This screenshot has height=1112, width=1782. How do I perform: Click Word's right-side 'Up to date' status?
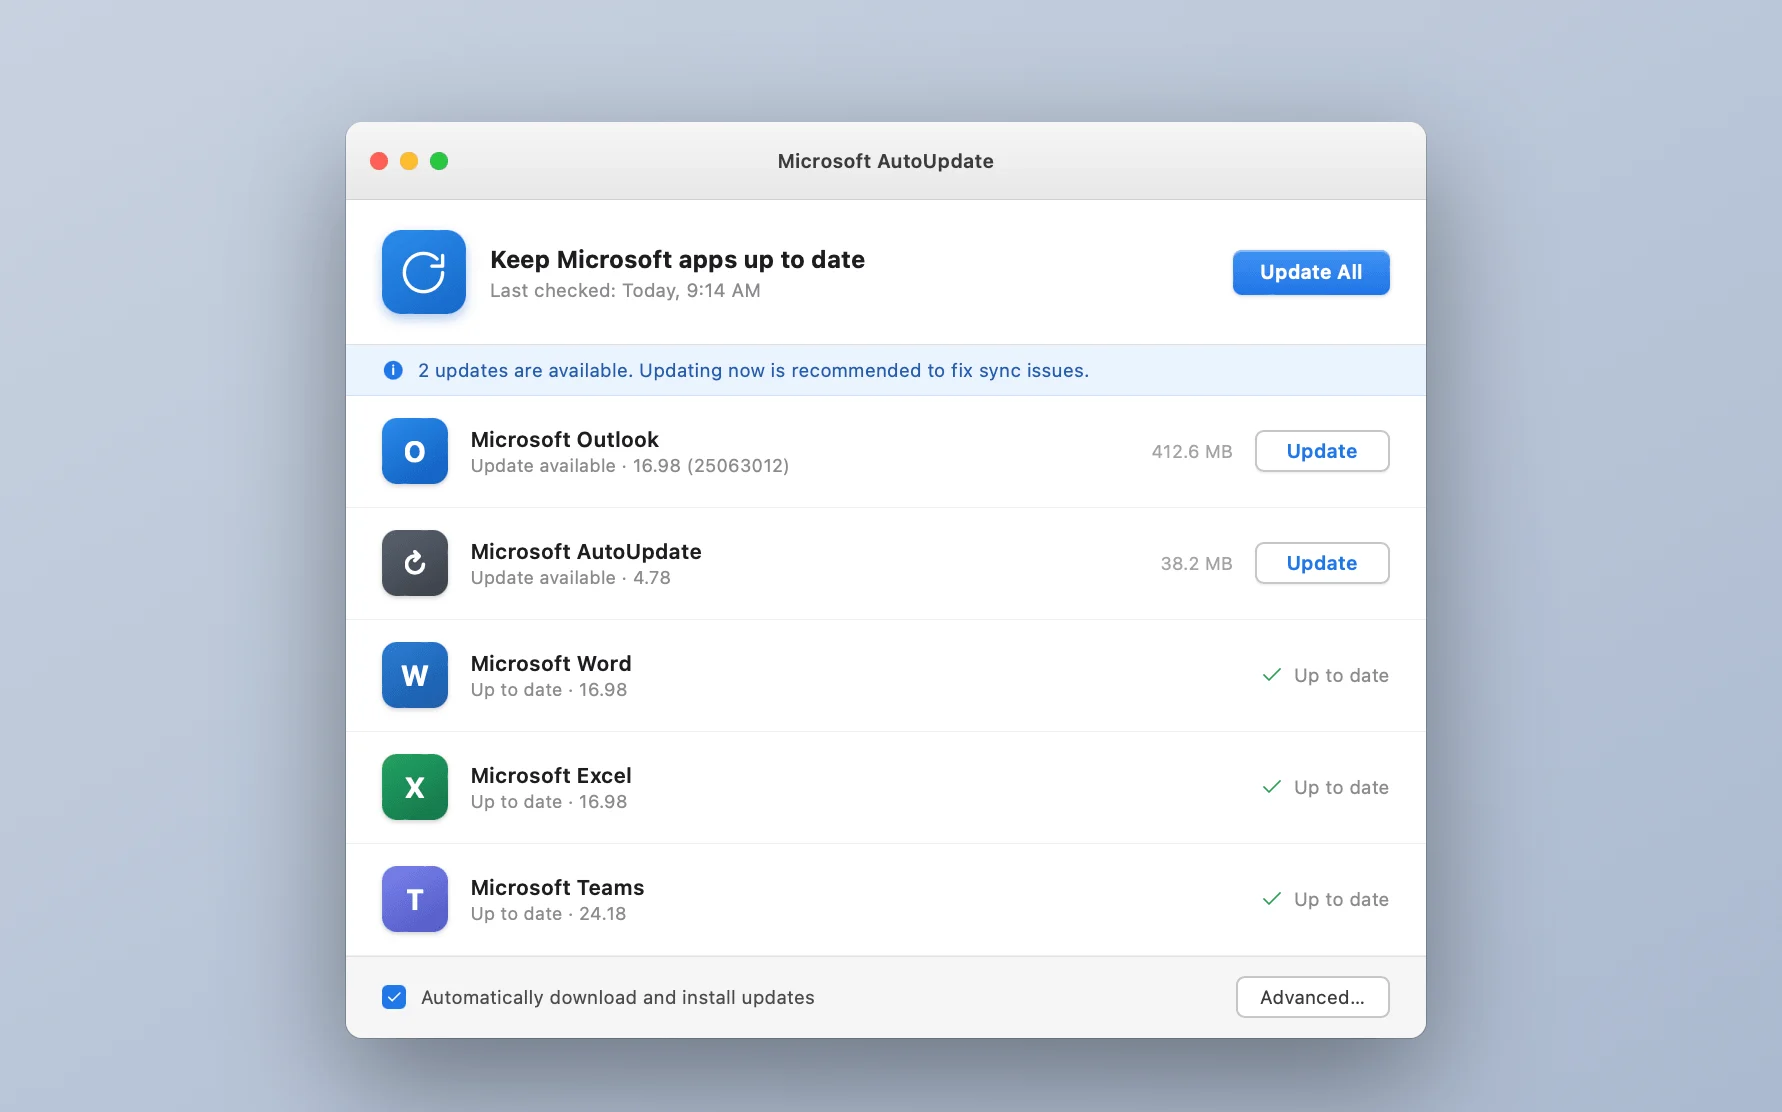1341,675
